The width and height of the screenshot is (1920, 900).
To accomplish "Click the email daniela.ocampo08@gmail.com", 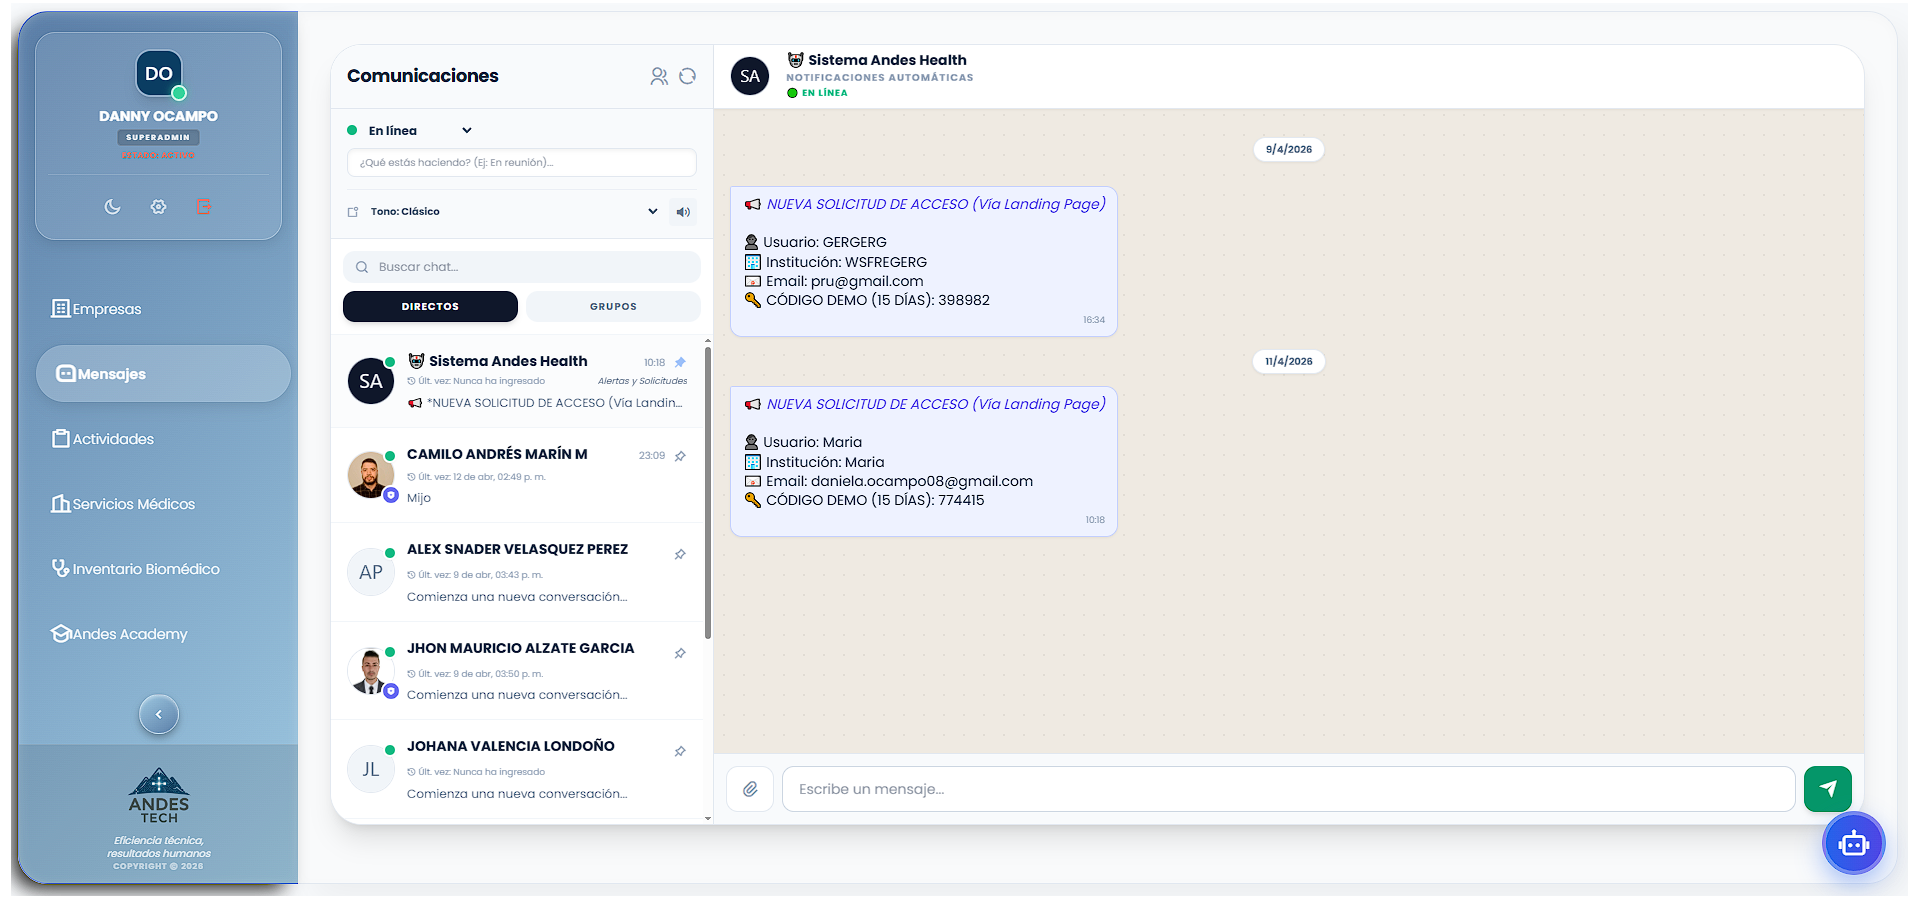I will pos(922,481).
